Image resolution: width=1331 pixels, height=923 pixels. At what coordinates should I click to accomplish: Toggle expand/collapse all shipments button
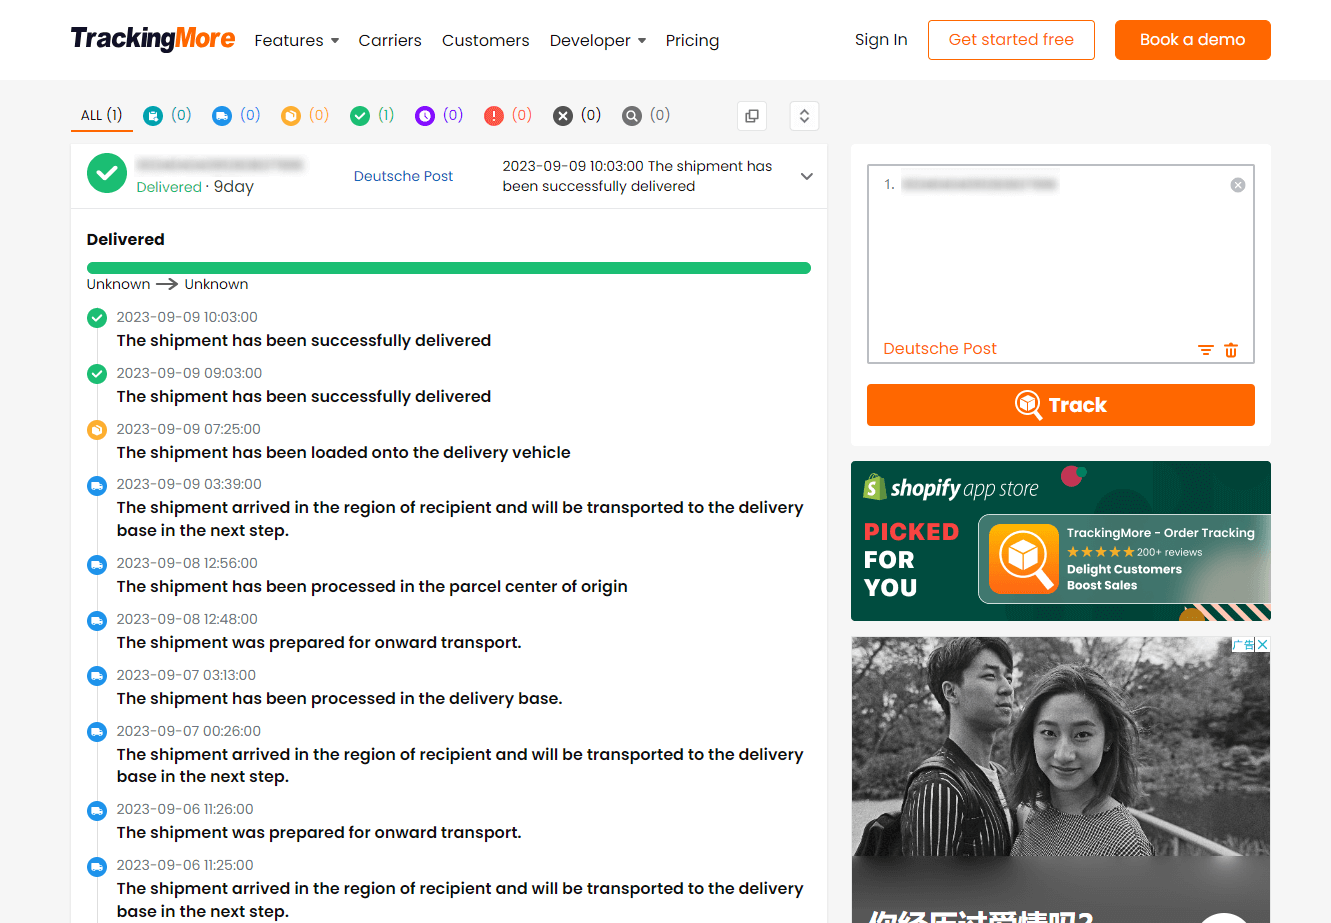pyautogui.click(x=804, y=116)
